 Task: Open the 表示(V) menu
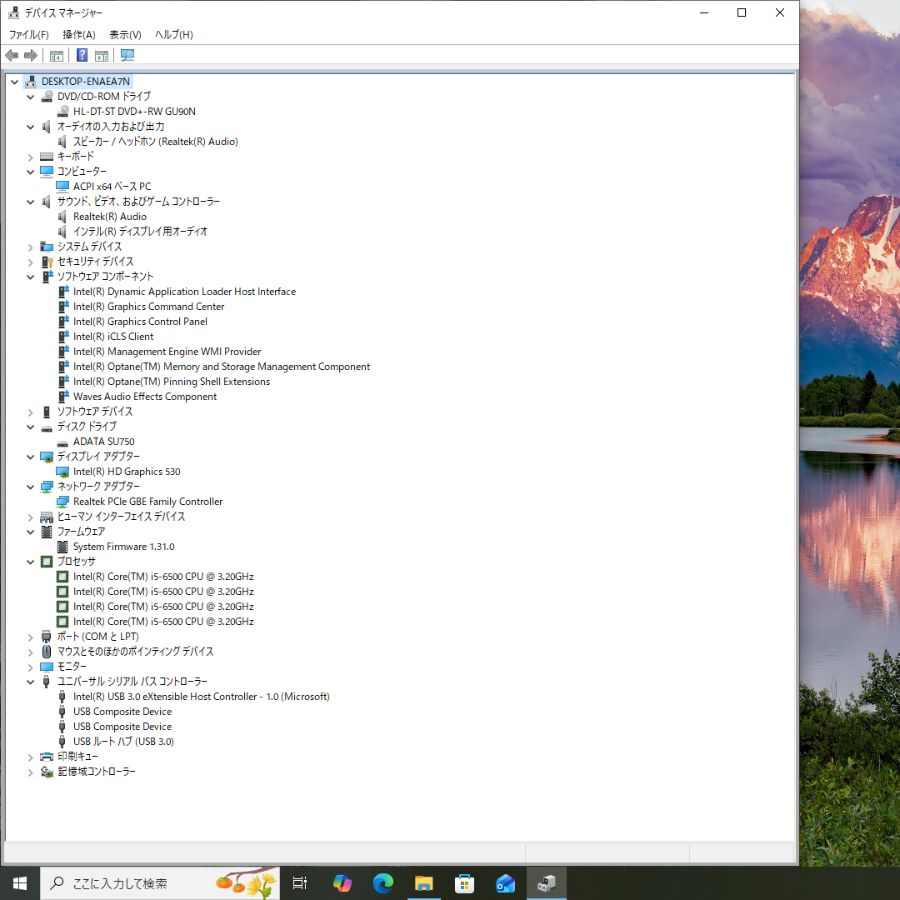(x=124, y=34)
